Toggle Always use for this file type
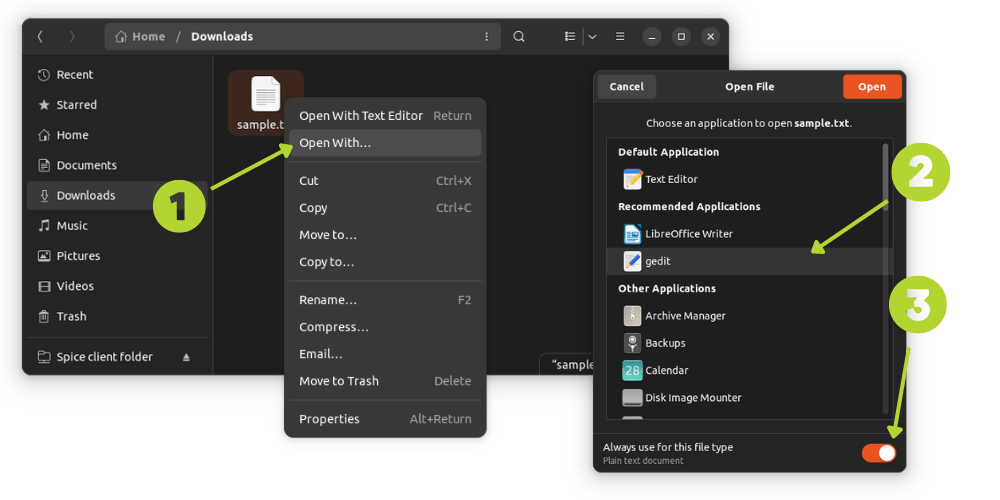This screenshot has height=500, width=1000. click(x=878, y=453)
